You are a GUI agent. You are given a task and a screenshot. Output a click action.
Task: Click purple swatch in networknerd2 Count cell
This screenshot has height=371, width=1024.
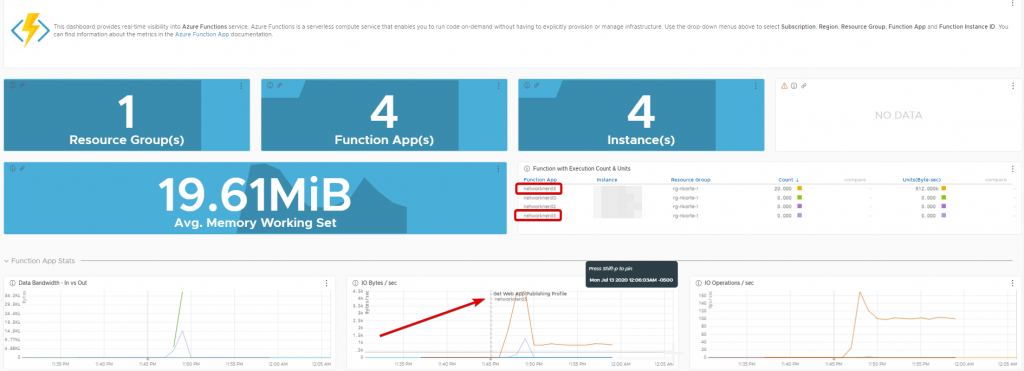[x=799, y=206]
